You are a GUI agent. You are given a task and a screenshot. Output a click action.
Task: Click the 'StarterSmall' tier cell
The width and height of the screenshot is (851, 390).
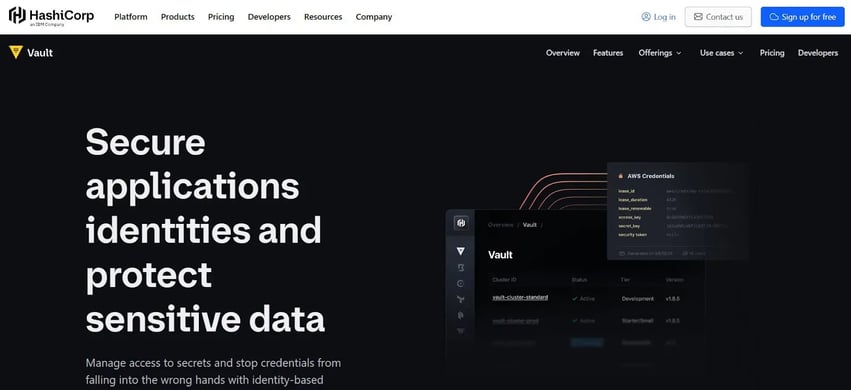[637, 321]
